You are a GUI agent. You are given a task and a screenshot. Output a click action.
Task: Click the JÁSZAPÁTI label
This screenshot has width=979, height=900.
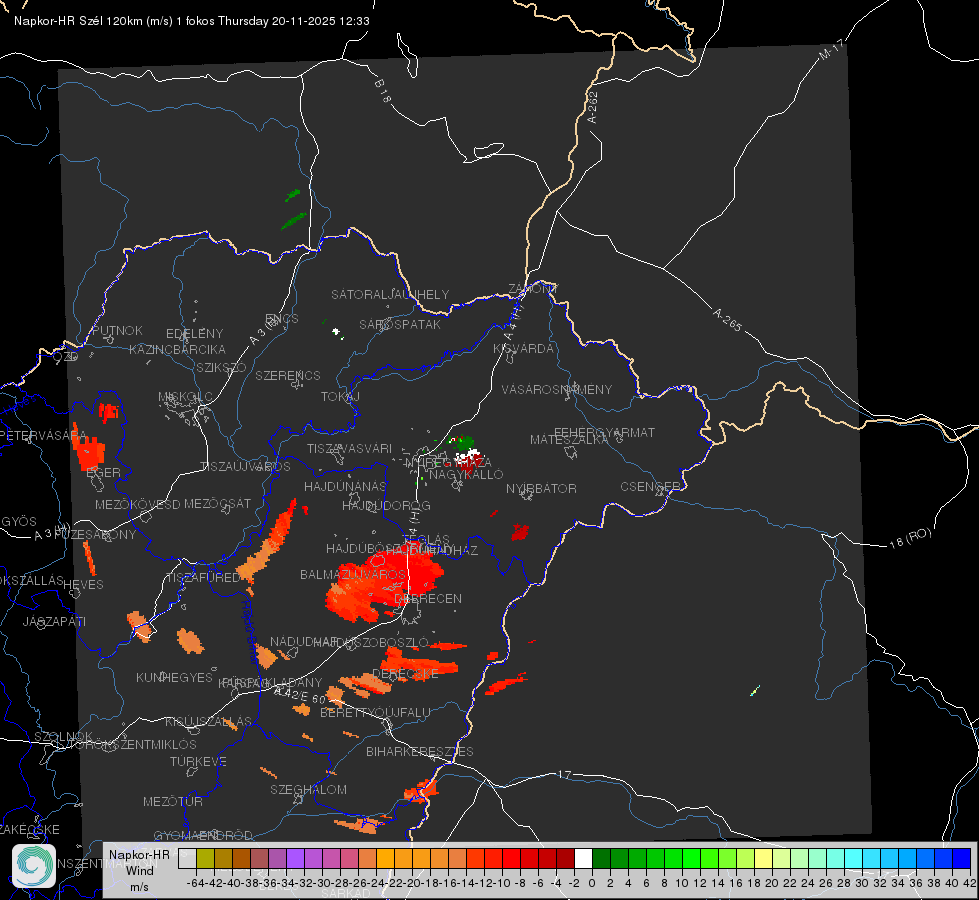tap(54, 621)
